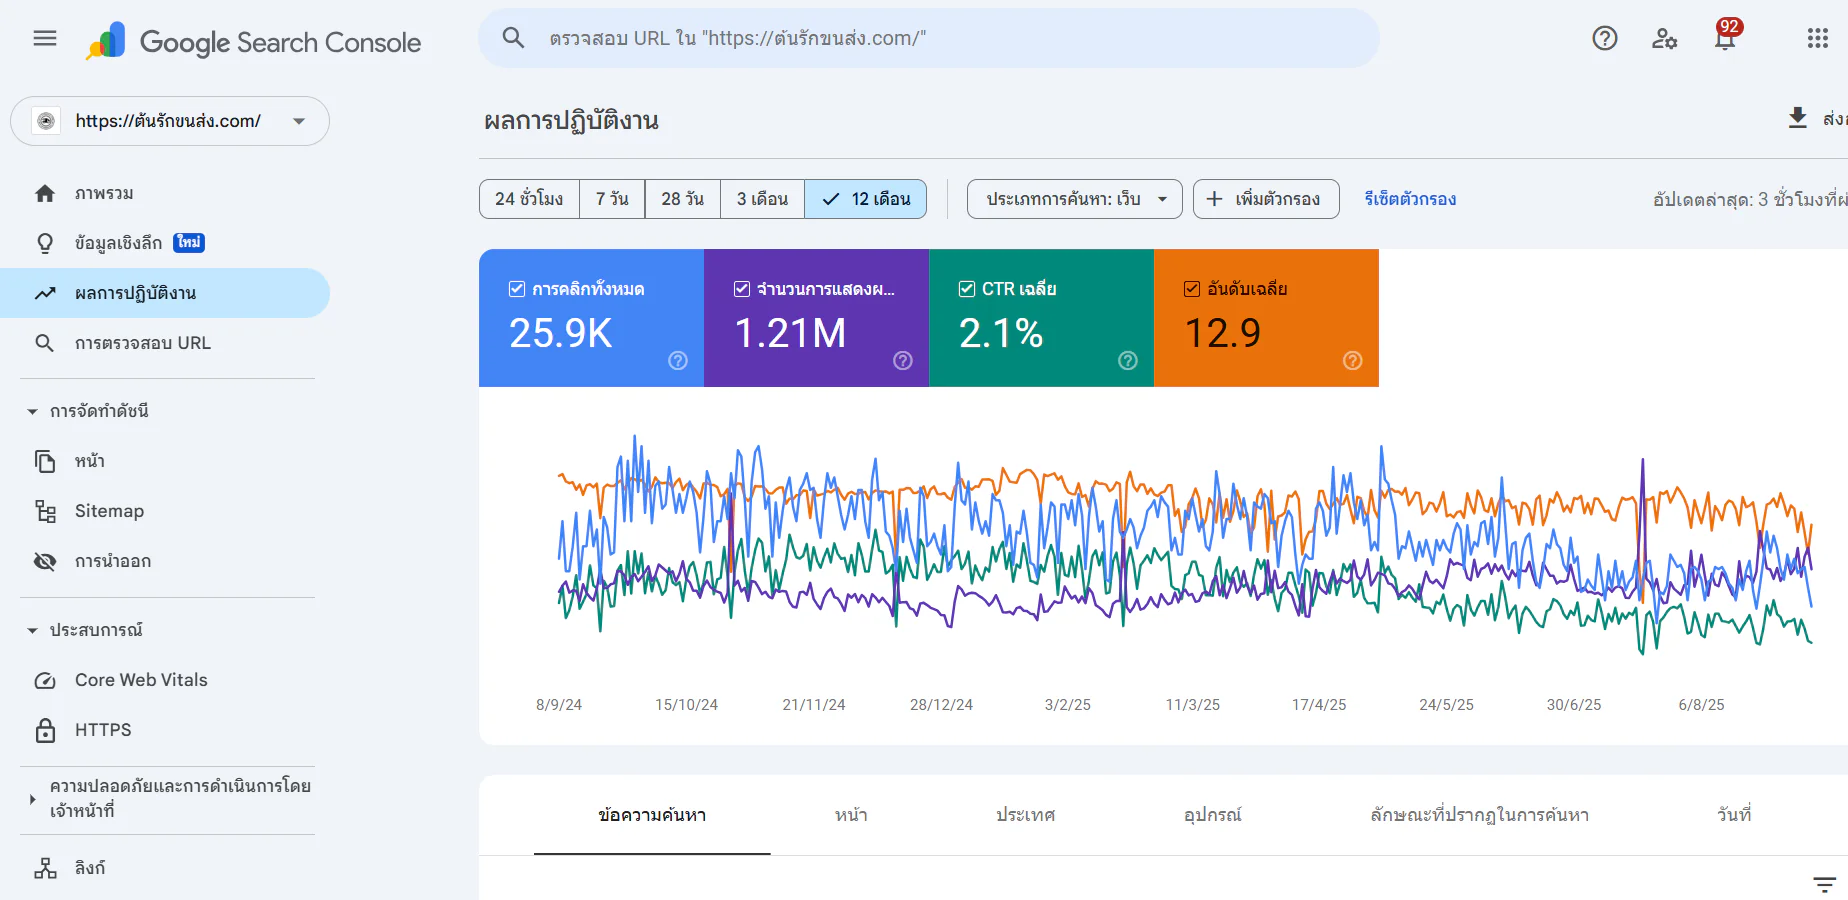Switch to the countries tab

click(1025, 815)
